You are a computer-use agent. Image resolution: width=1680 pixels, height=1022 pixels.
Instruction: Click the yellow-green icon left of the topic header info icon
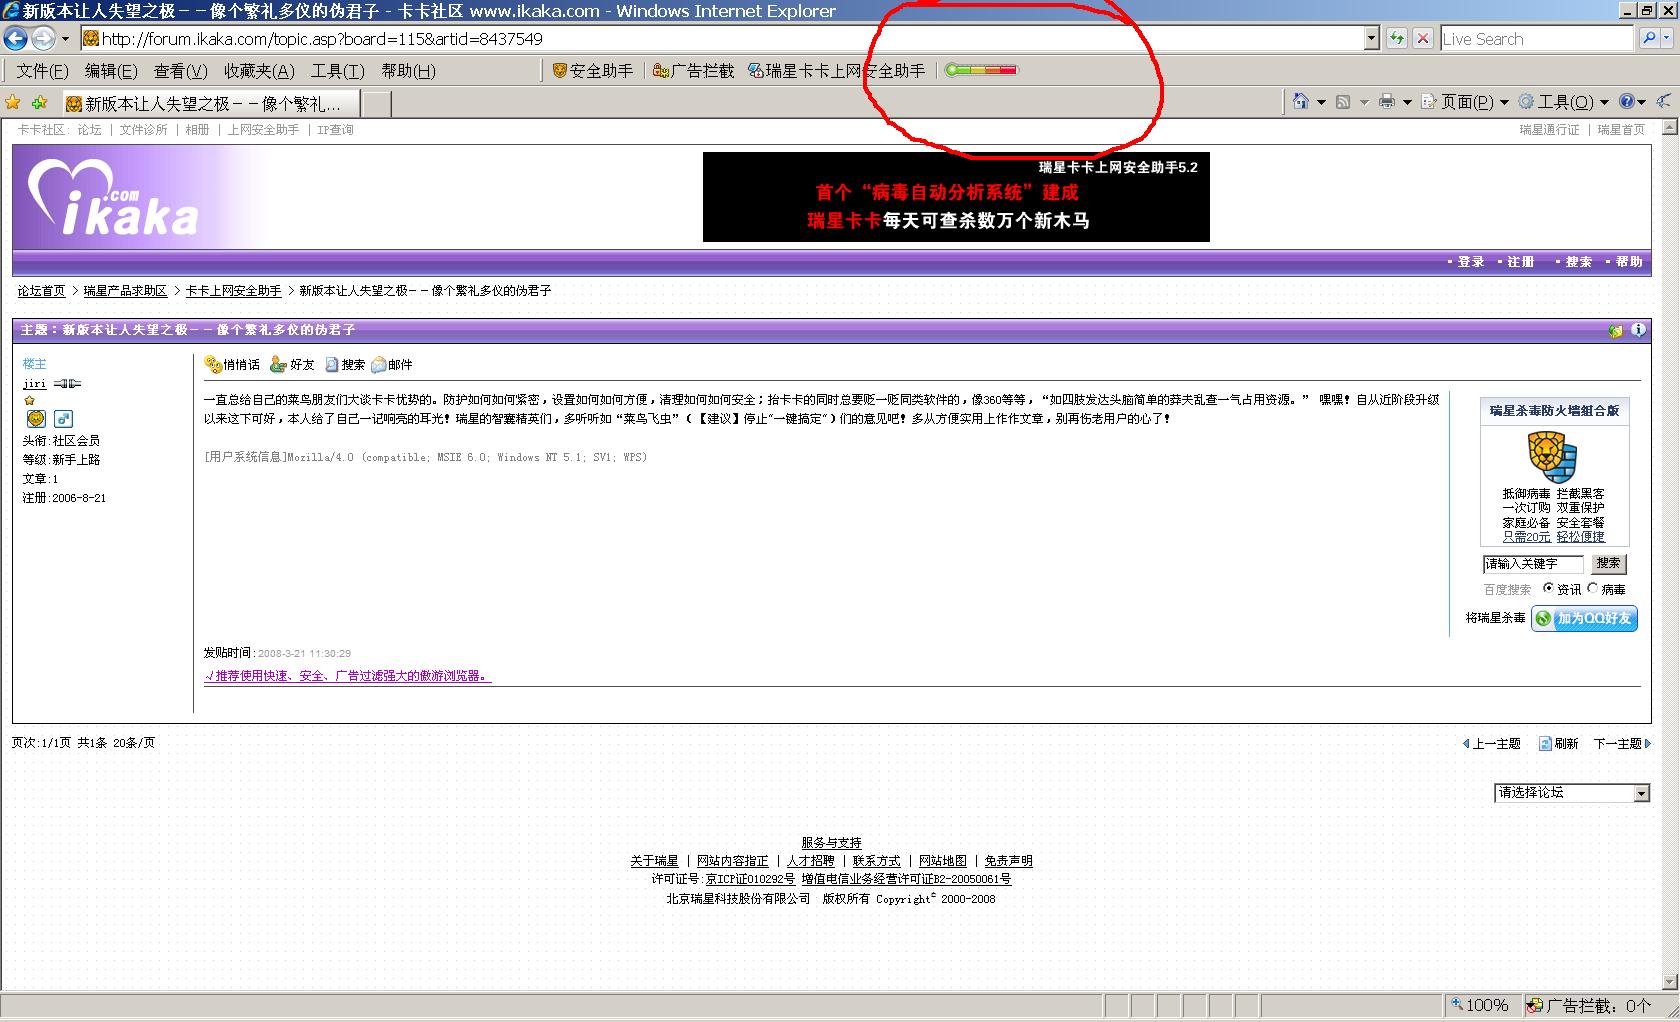pyautogui.click(x=1616, y=330)
